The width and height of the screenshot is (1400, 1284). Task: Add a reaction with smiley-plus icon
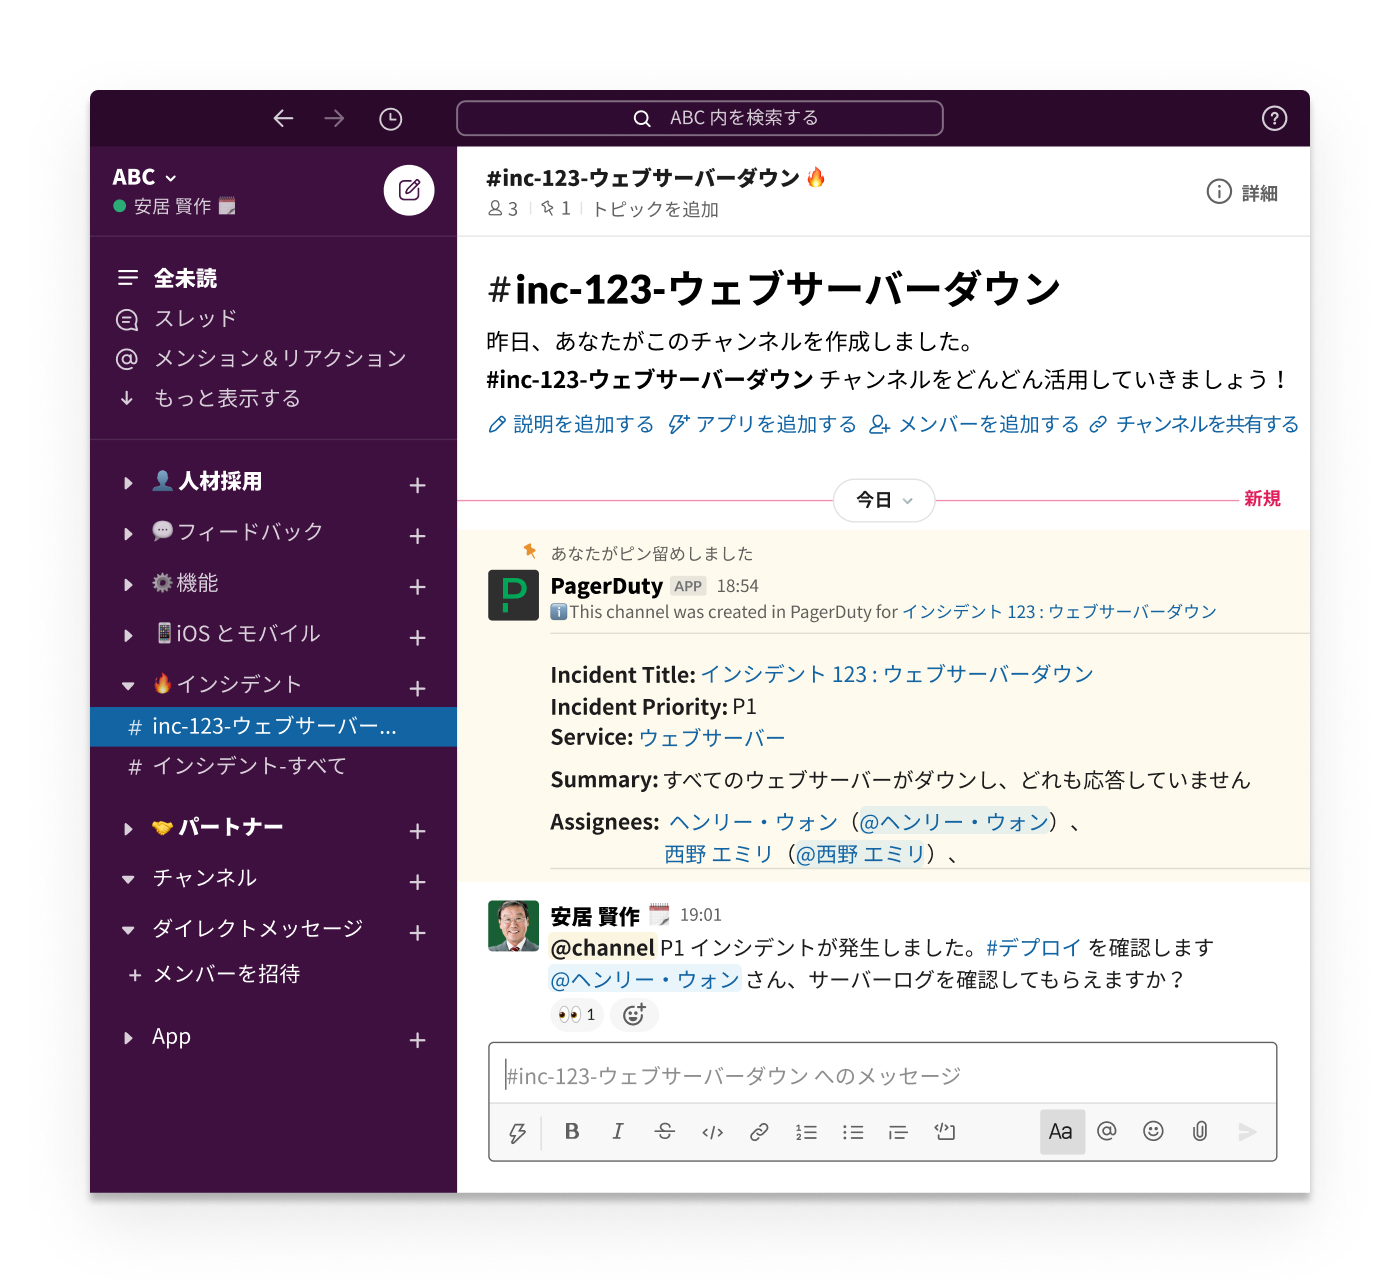point(634,1015)
